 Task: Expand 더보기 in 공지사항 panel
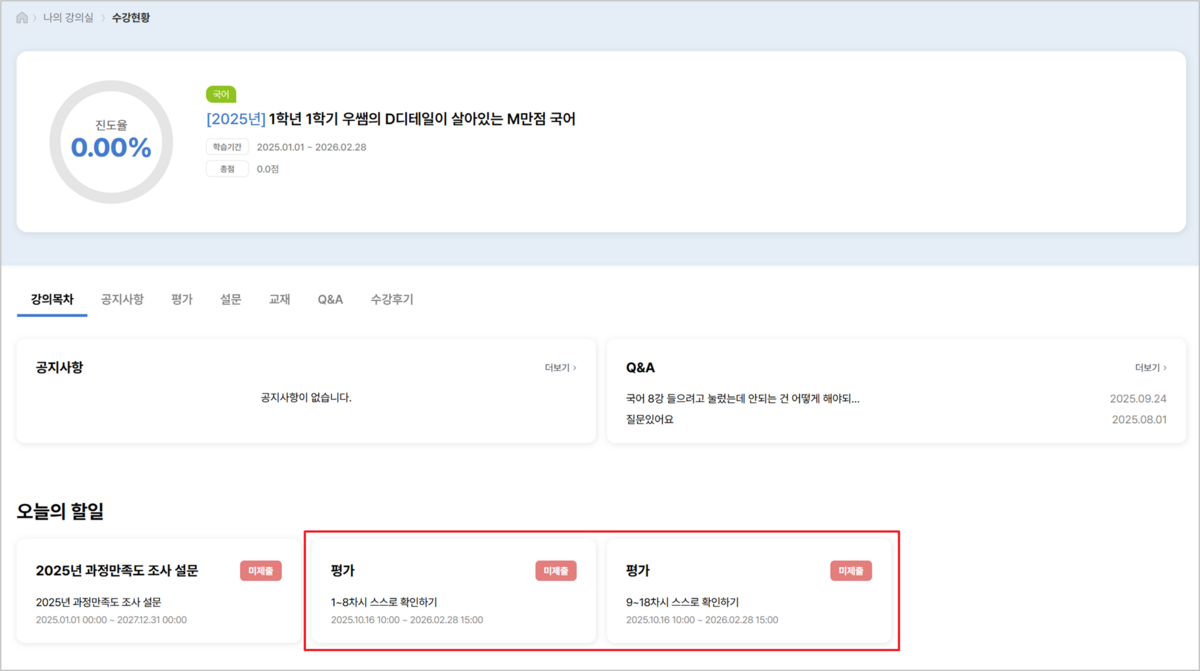(560, 368)
